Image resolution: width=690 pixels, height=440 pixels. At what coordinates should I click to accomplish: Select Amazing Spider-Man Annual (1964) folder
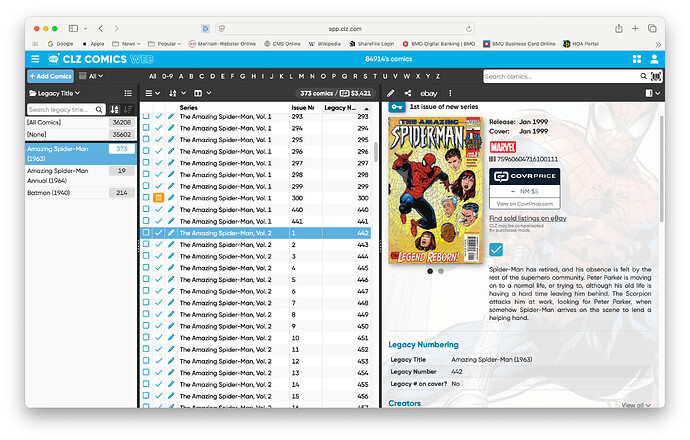(81, 176)
